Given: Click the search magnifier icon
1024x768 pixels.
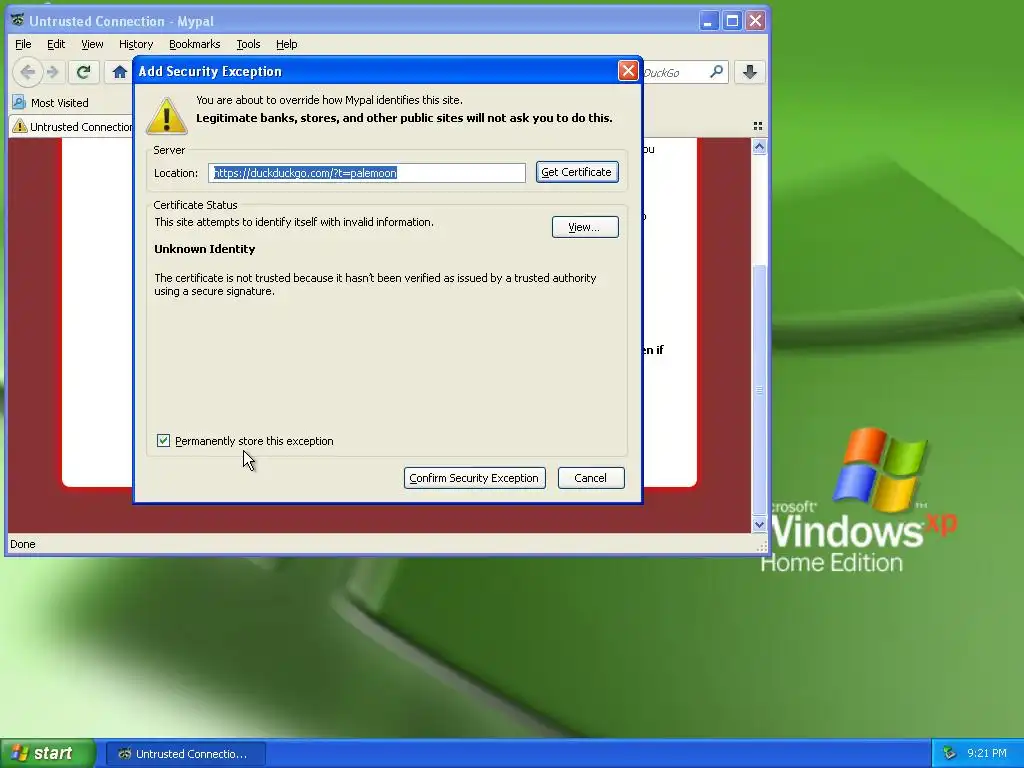Looking at the screenshot, I should [716, 72].
